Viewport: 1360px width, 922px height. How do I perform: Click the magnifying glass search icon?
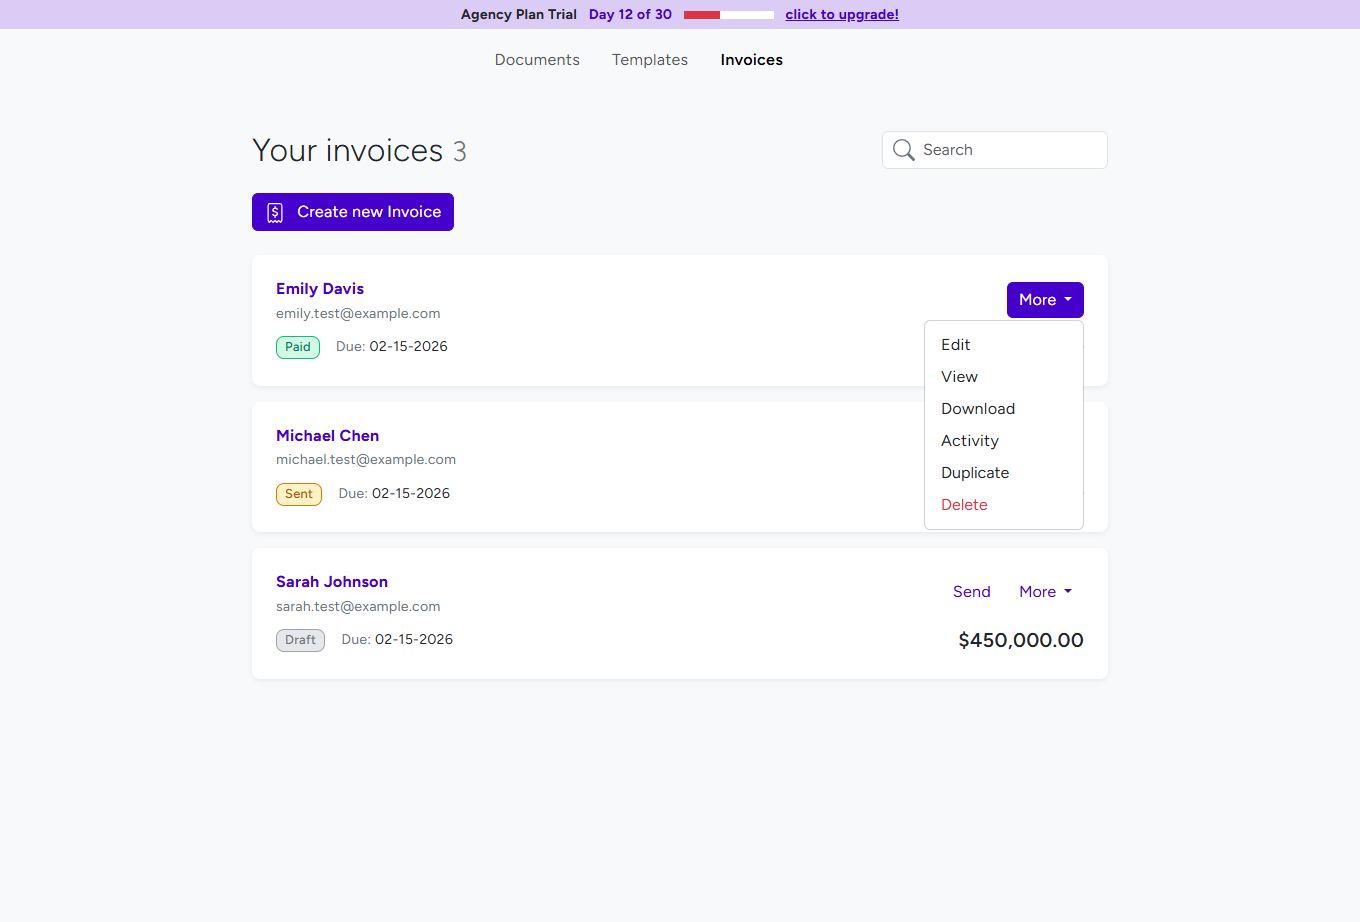tap(904, 149)
